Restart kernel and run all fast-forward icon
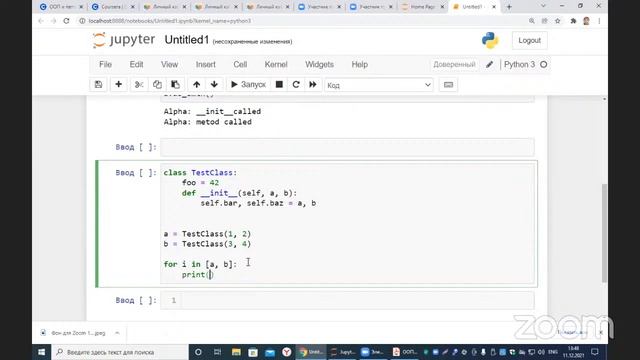The height and width of the screenshot is (360, 640). (x=313, y=84)
